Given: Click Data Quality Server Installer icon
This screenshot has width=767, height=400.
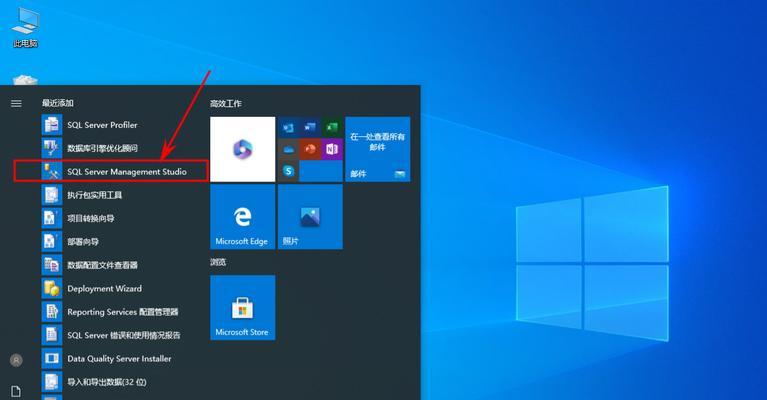Looking at the screenshot, I should (x=52, y=358).
